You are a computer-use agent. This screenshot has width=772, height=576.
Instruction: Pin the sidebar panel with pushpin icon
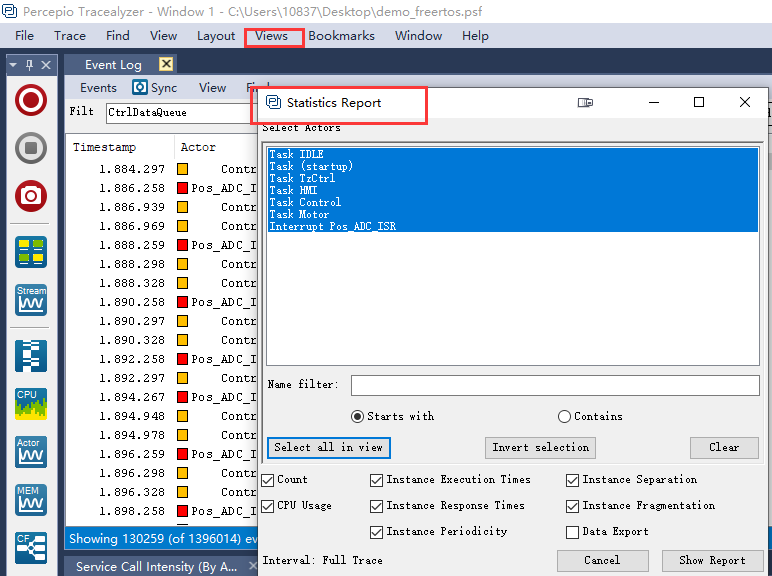point(30,64)
